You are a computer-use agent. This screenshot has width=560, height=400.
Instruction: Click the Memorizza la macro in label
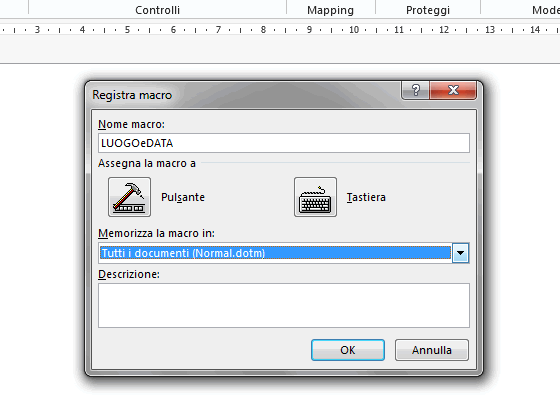click(156, 233)
